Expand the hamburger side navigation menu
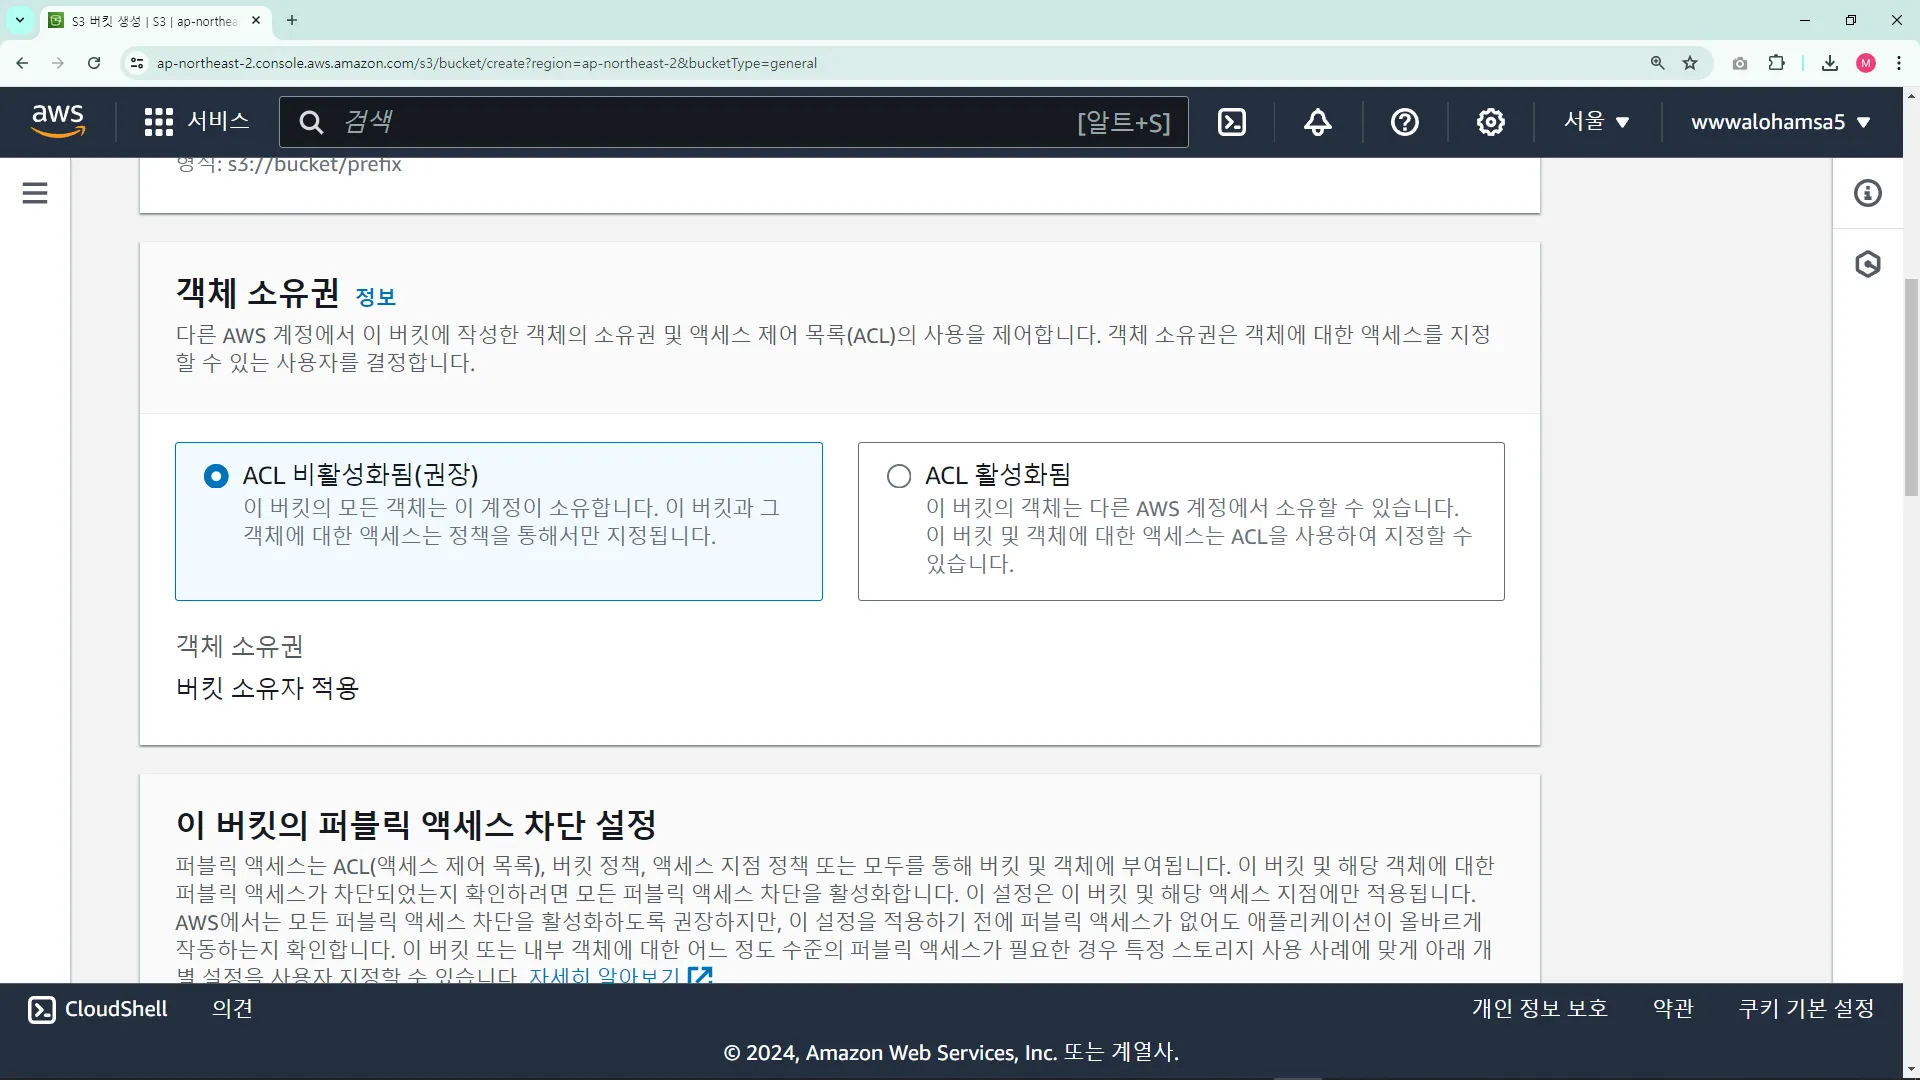The width and height of the screenshot is (1920, 1080). tap(35, 193)
